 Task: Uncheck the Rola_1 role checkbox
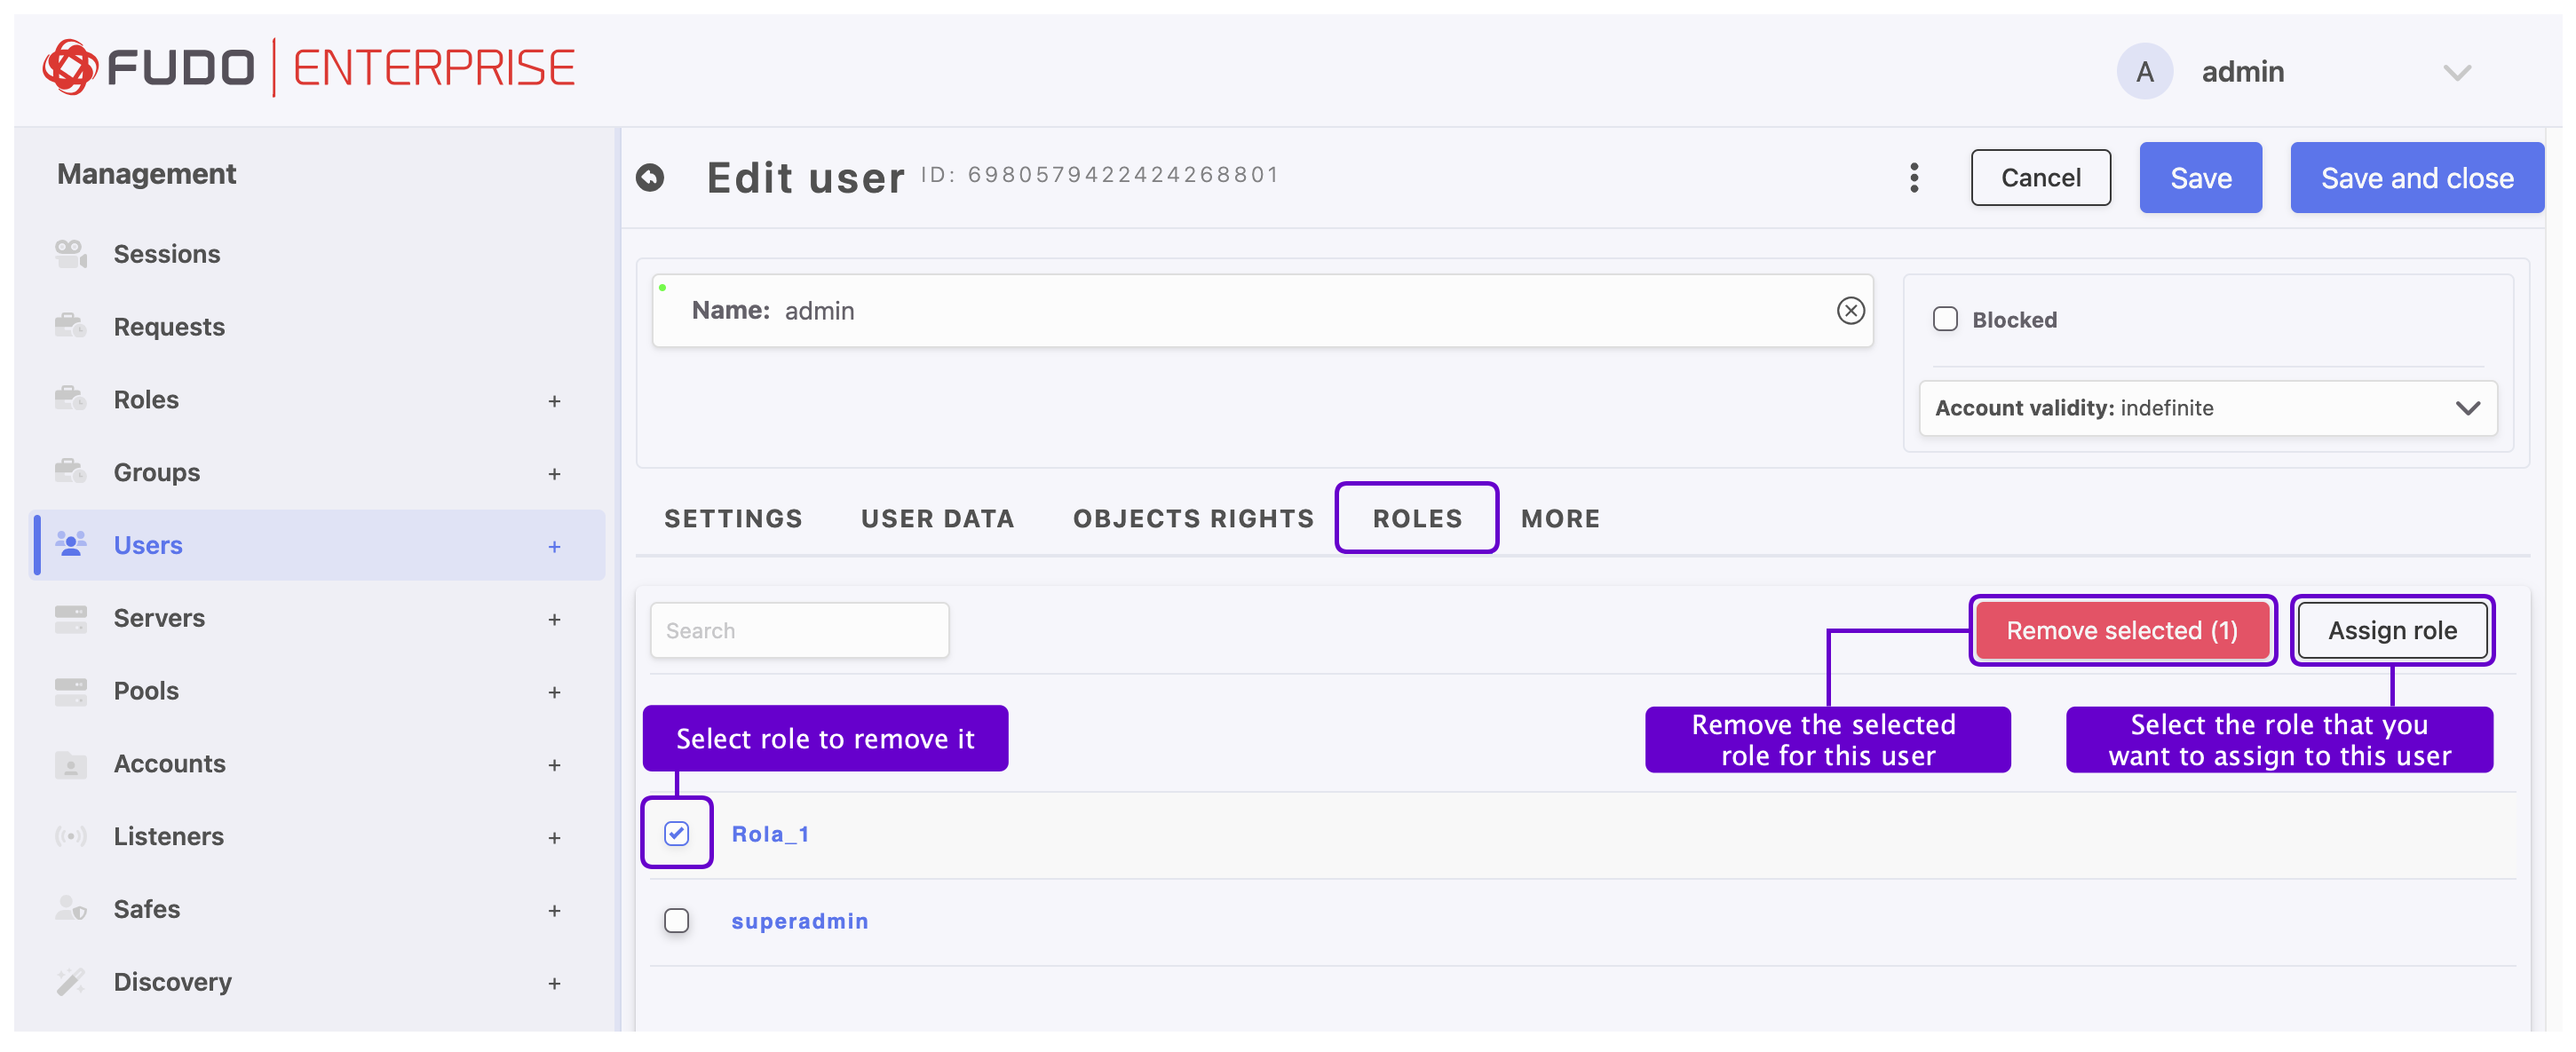(x=677, y=833)
